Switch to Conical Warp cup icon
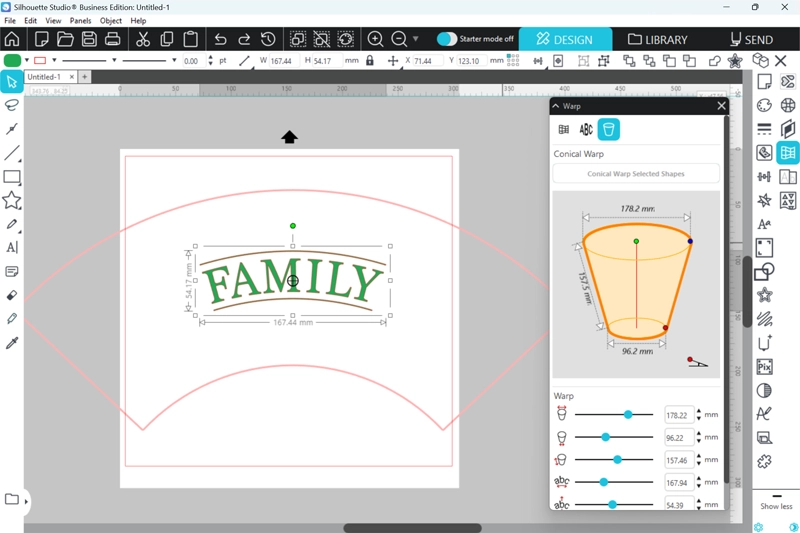The height and width of the screenshot is (533, 800). point(608,129)
